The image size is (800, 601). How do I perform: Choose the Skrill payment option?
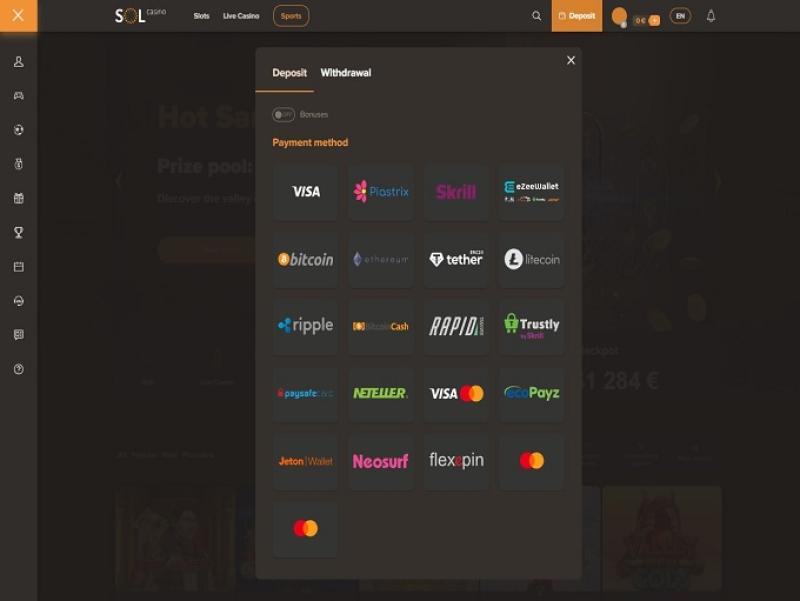point(456,192)
